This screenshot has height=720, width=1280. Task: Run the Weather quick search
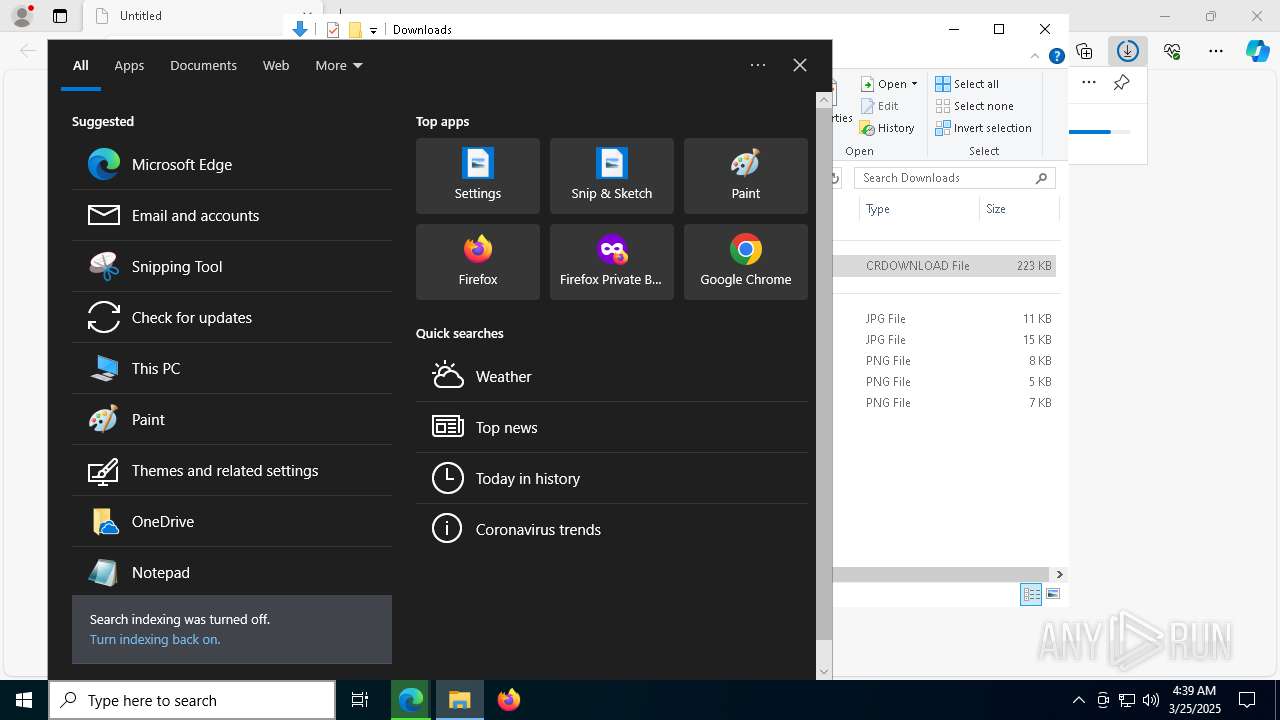[612, 376]
